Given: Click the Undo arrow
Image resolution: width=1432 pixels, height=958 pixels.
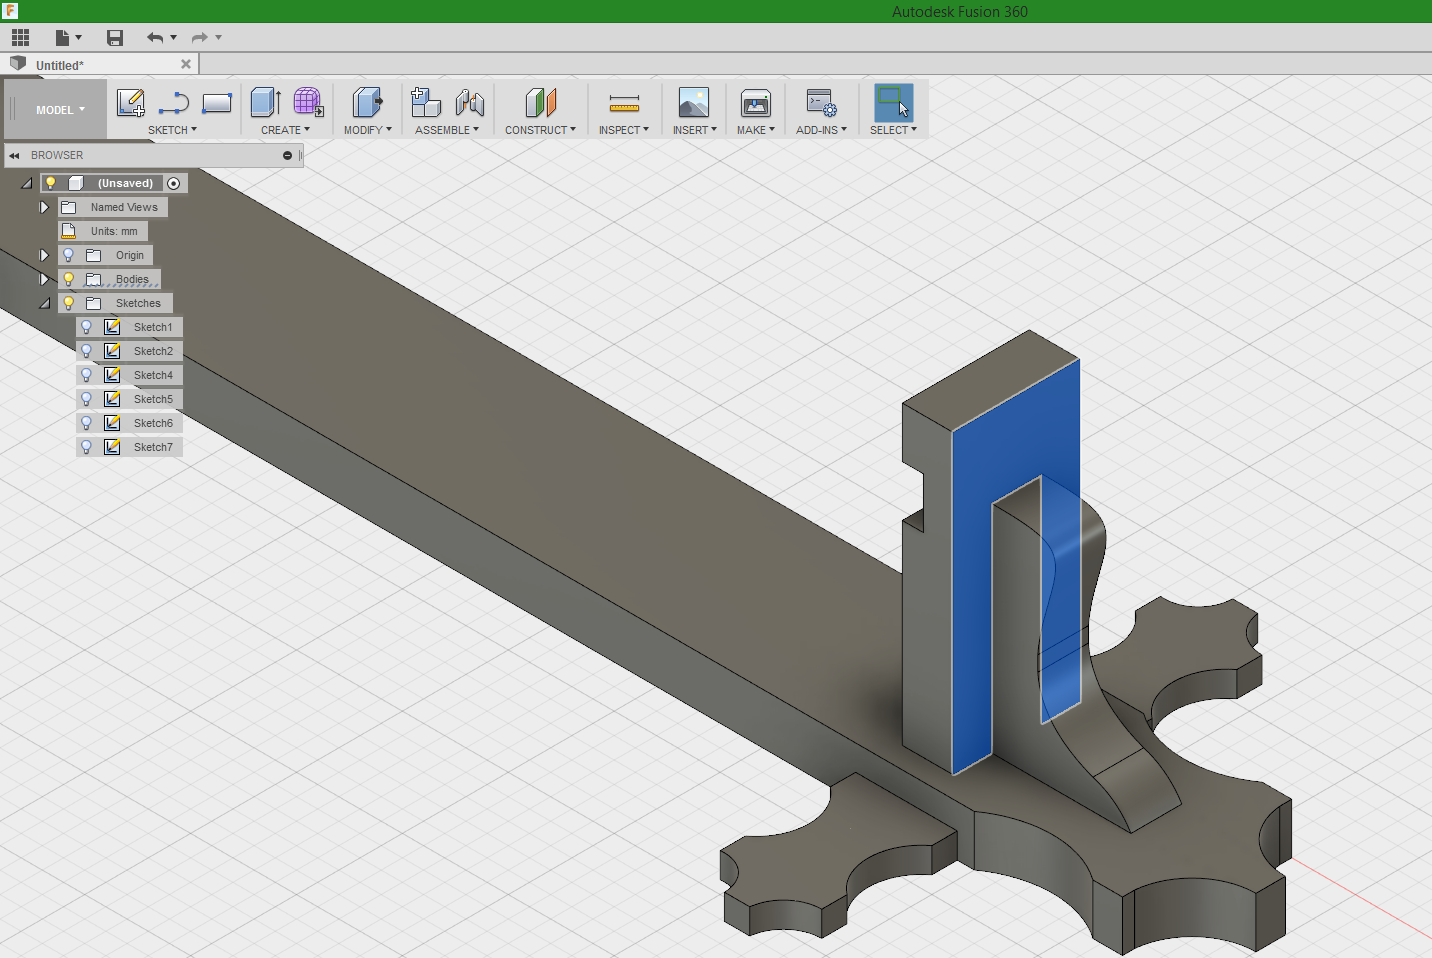Looking at the screenshot, I should (x=155, y=38).
